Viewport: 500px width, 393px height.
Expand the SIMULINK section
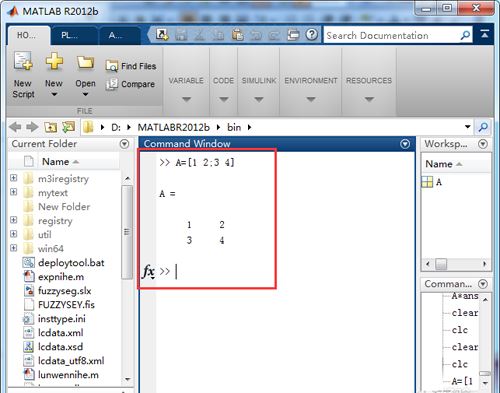coord(259,99)
